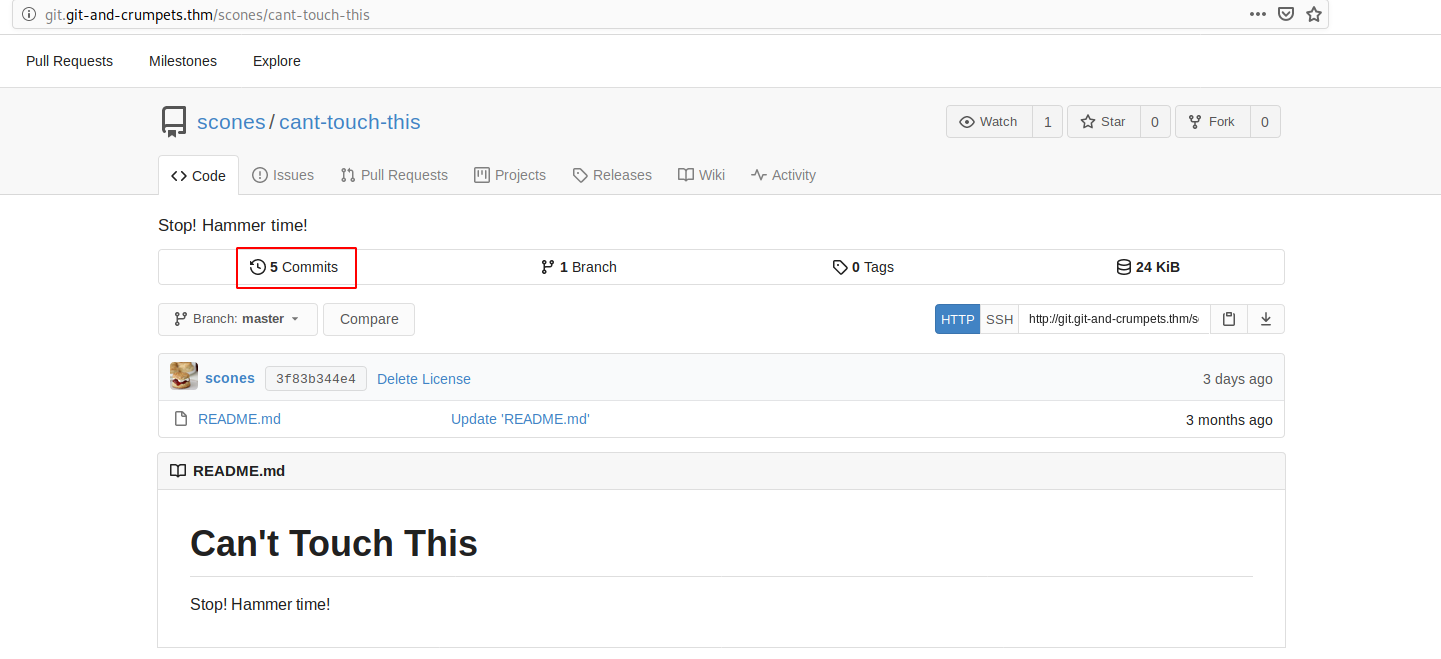Viewport: 1441px width, 659px height.
Task: Select HTTP clone protocol
Action: tap(957, 319)
